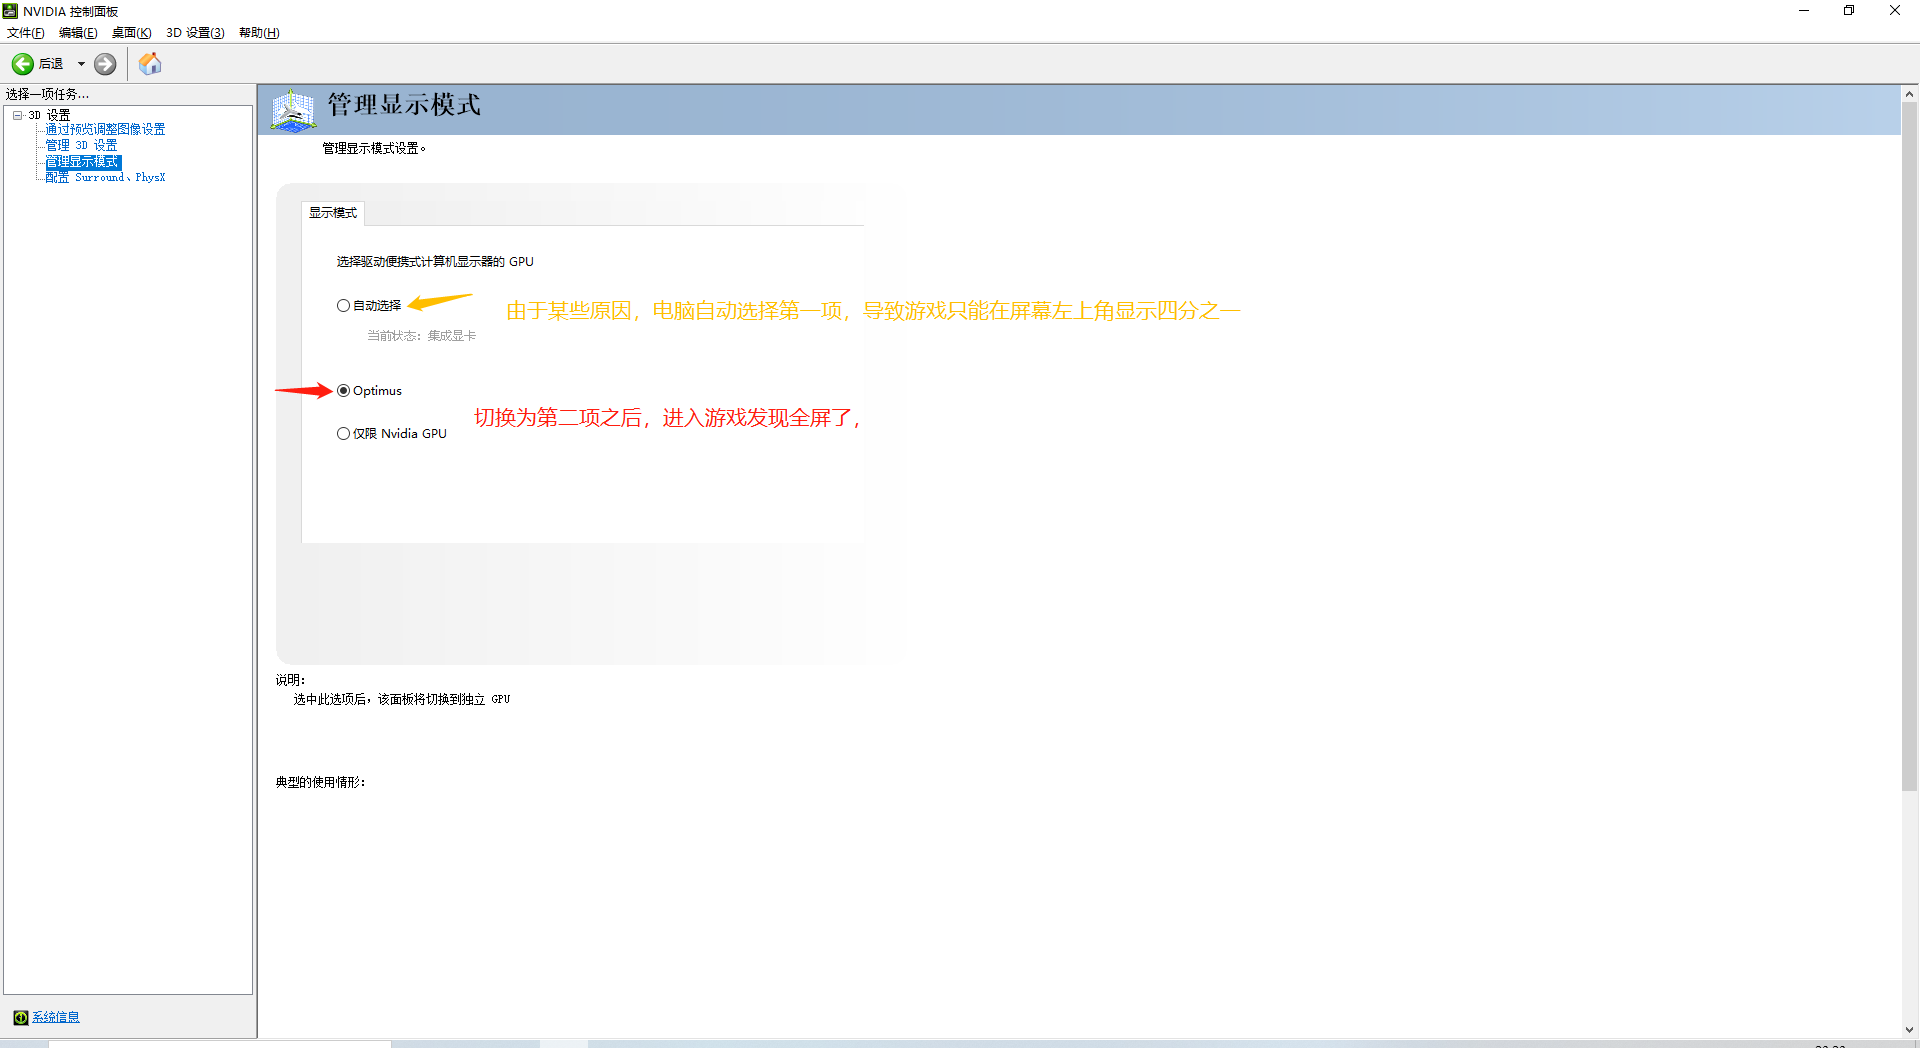
Task: Click the 当前状态: 集成显卡 status text
Action: point(421,336)
